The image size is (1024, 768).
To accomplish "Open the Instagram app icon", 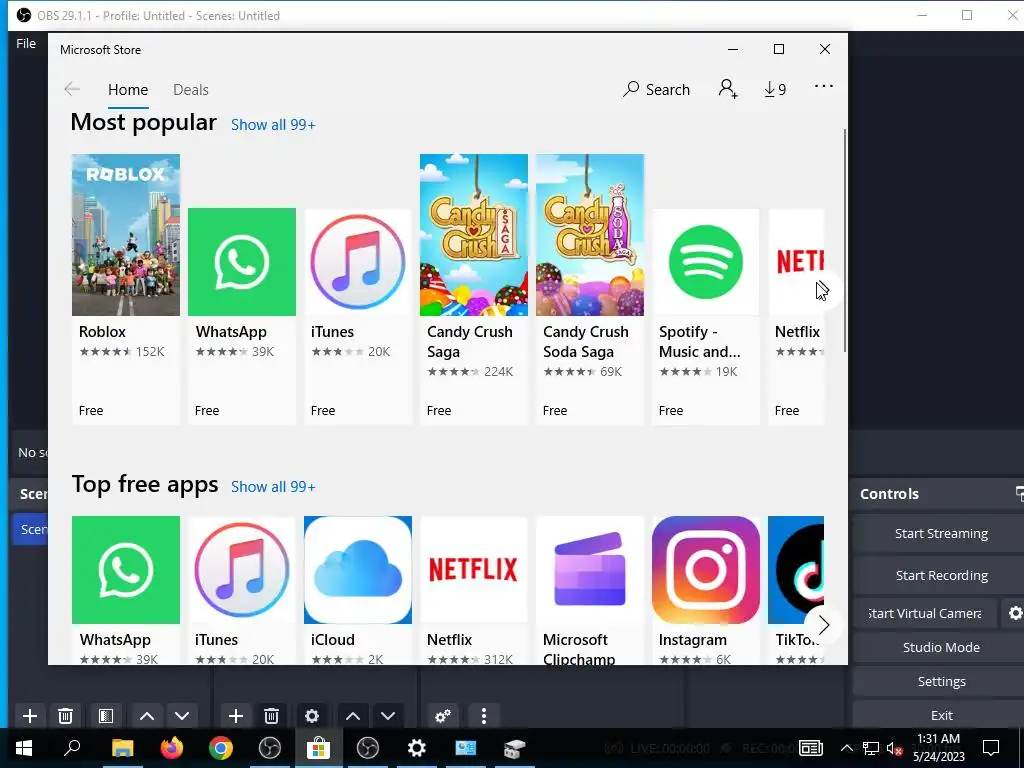I will click(705, 569).
